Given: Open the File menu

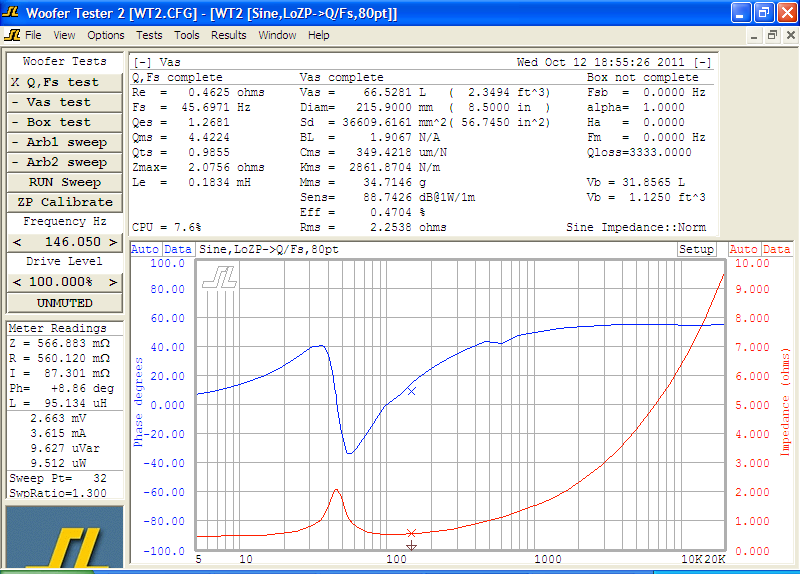Looking at the screenshot, I should click(33, 35).
